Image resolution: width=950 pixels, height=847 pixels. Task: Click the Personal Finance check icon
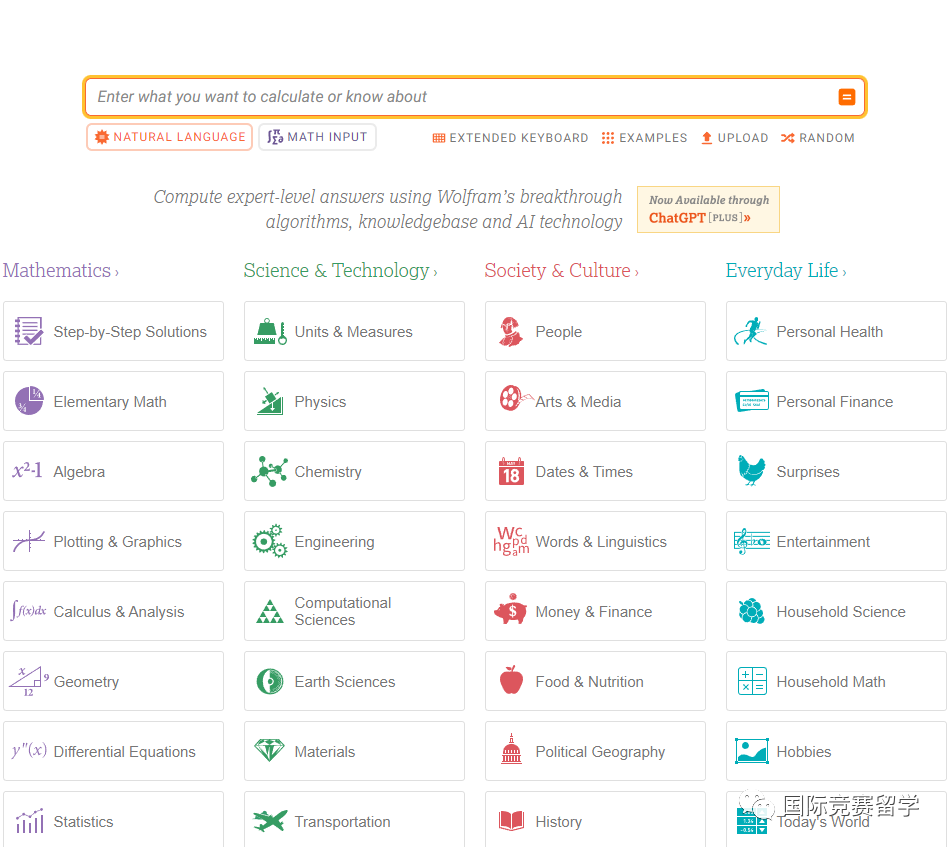tap(751, 401)
